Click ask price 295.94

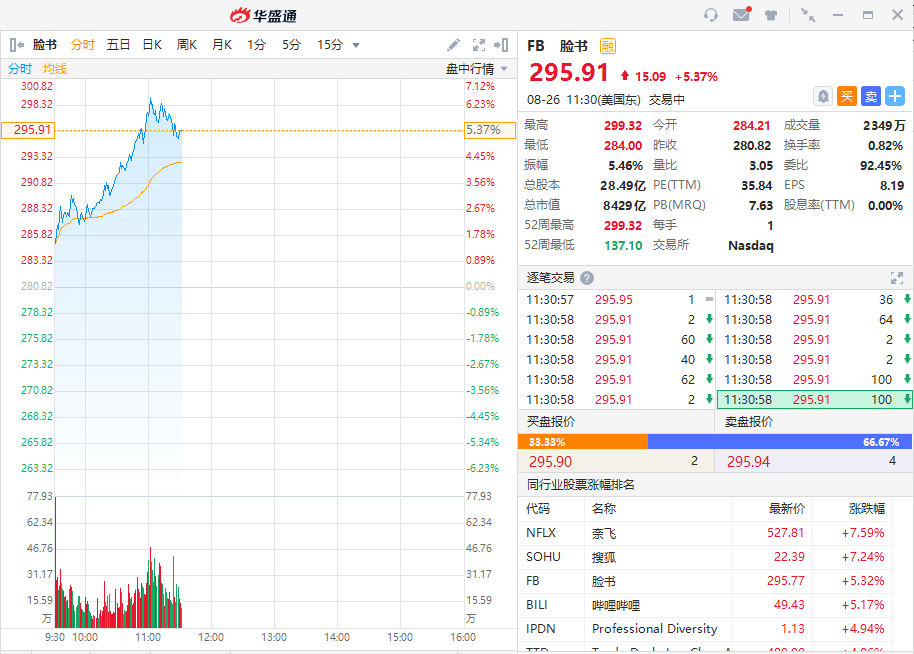click(x=748, y=462)
